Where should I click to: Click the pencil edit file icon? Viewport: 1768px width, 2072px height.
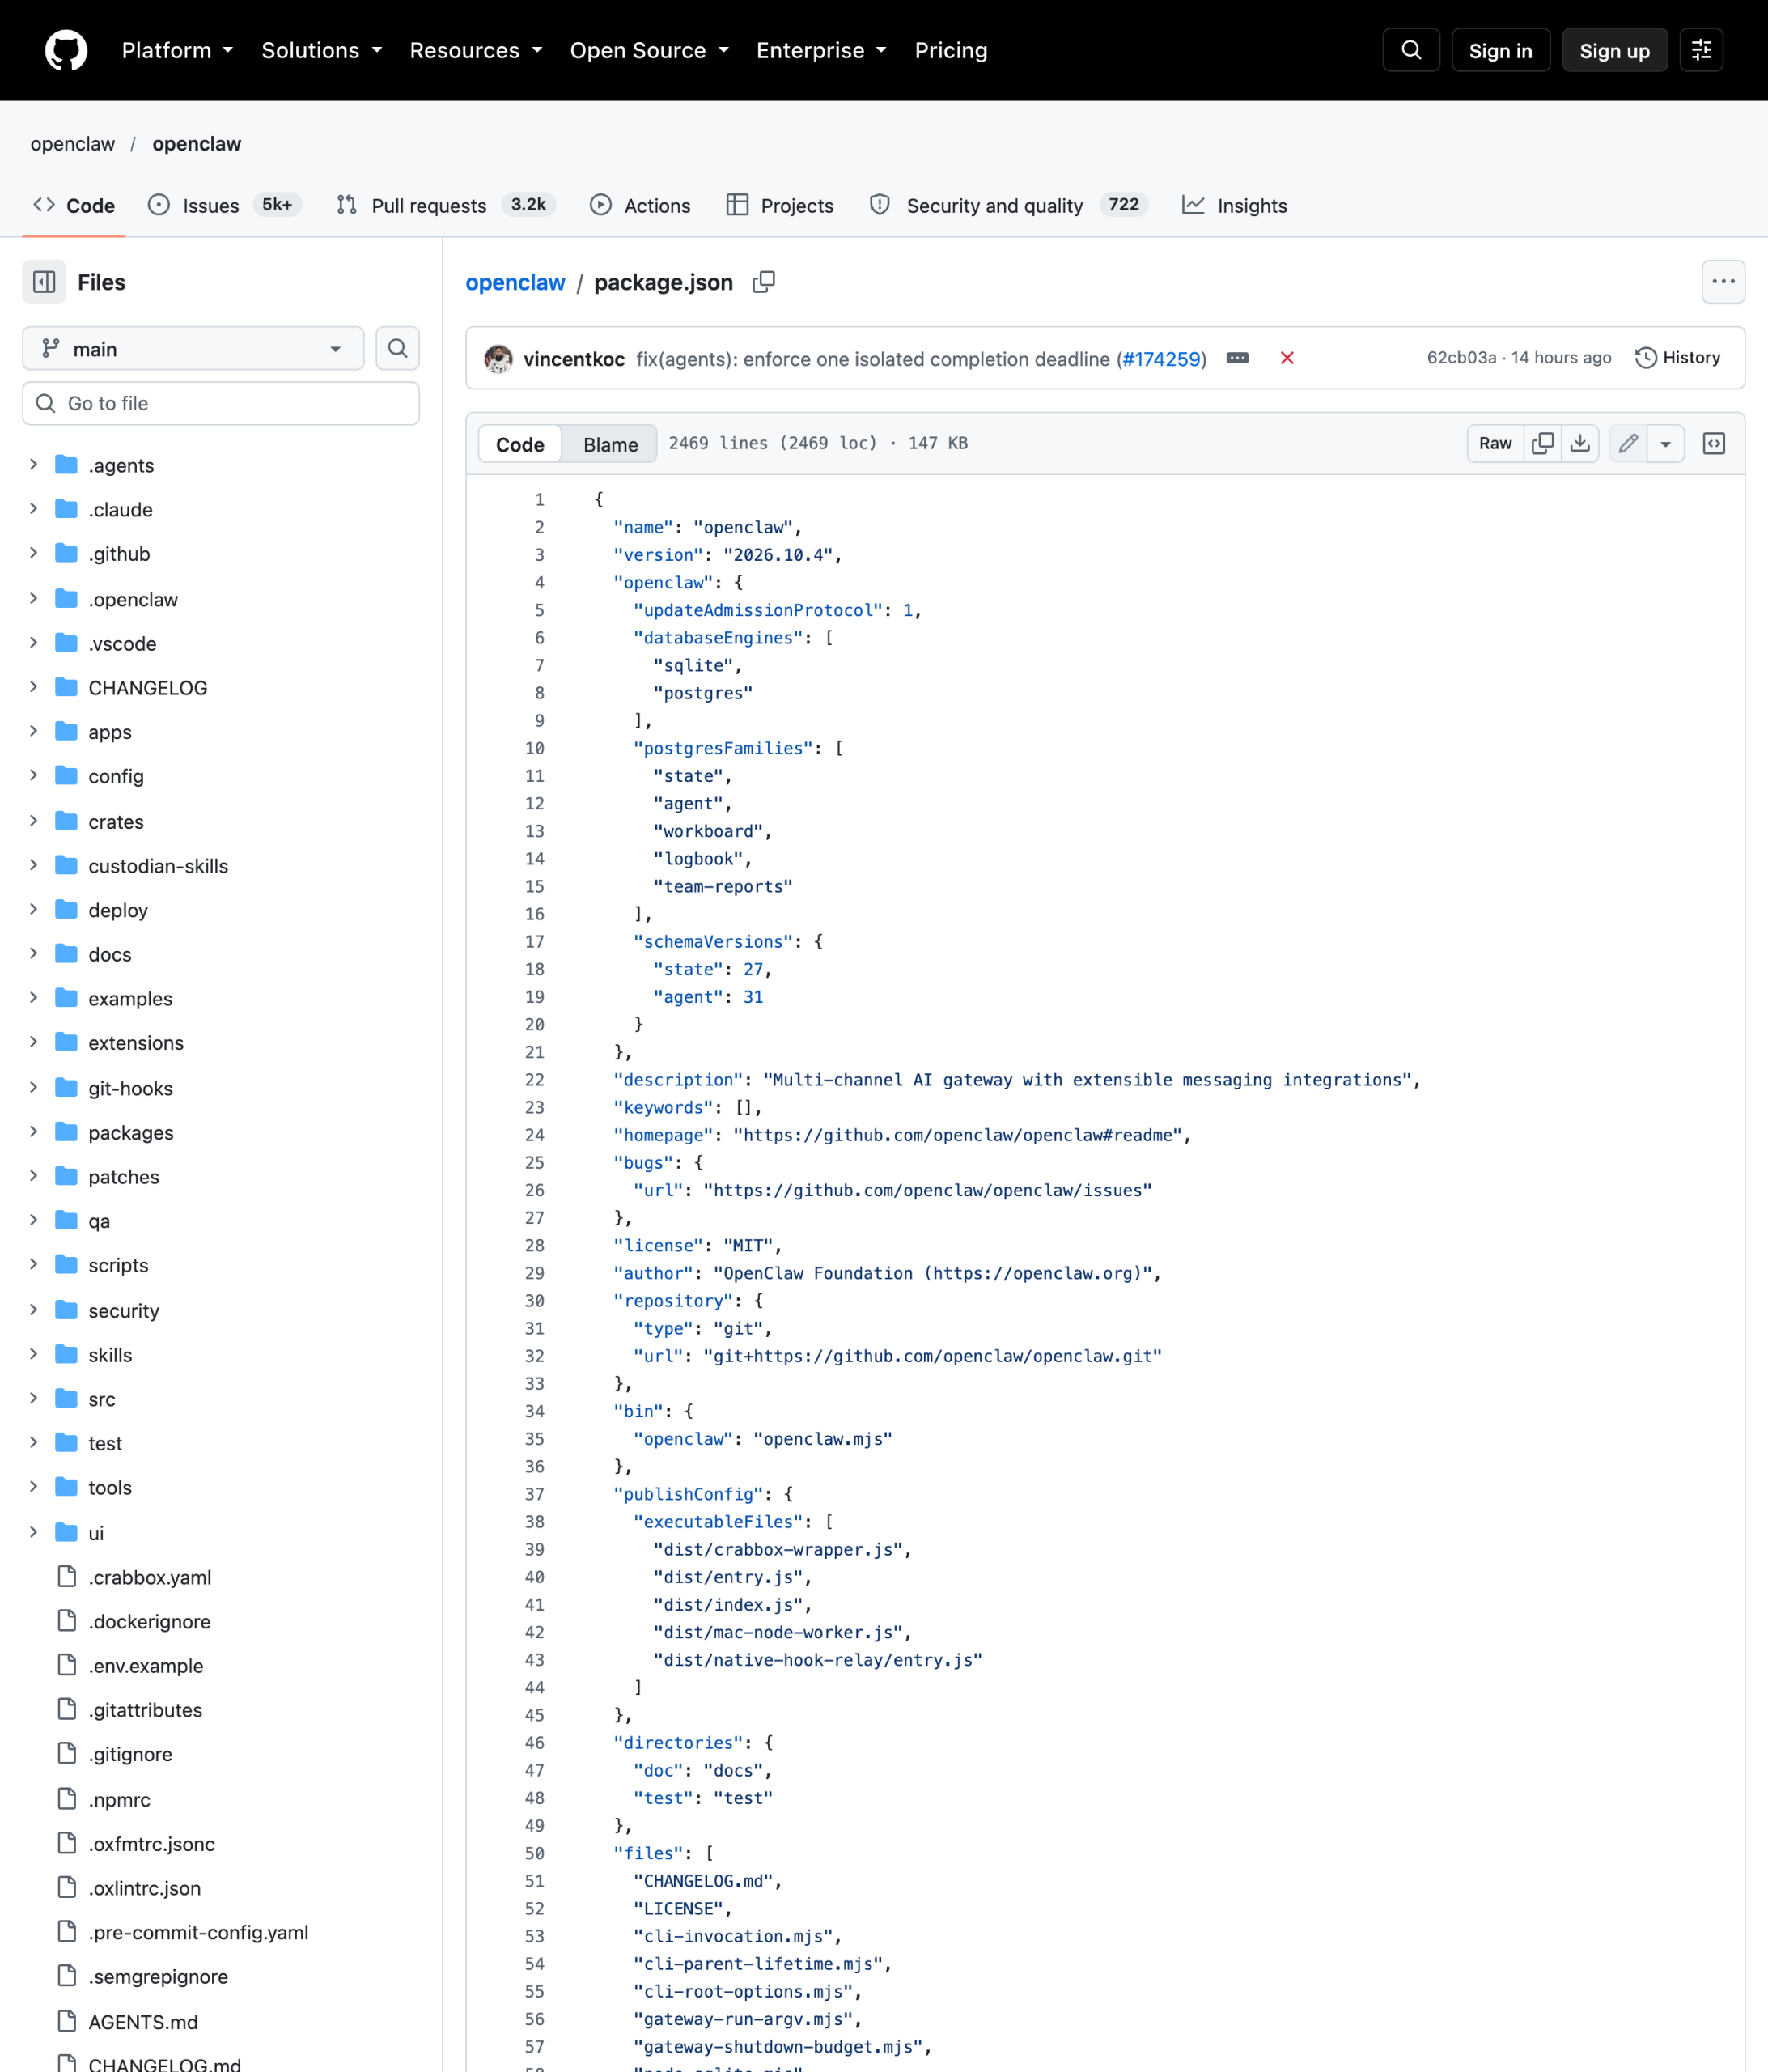point(1627,443)
